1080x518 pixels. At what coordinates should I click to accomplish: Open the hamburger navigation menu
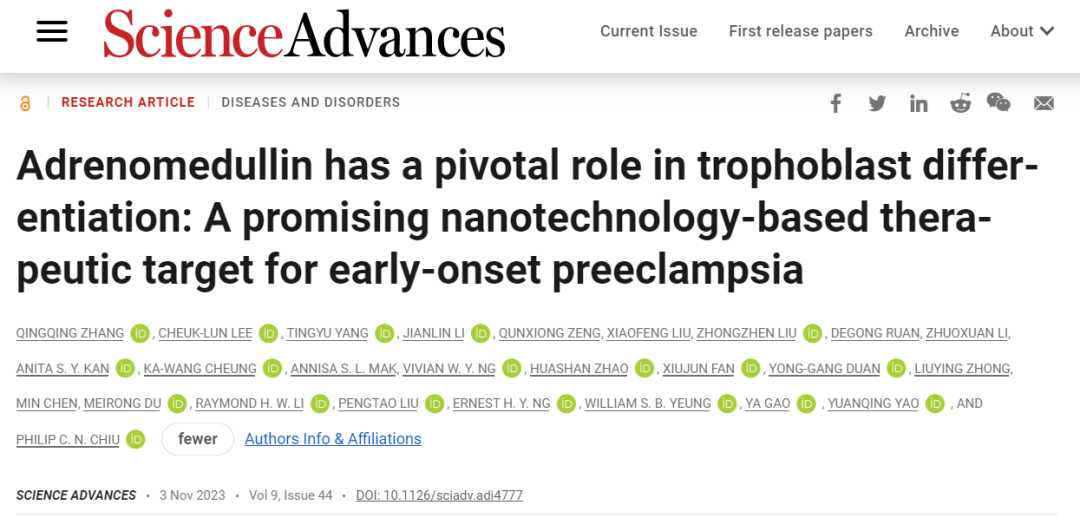coord(52,31)
